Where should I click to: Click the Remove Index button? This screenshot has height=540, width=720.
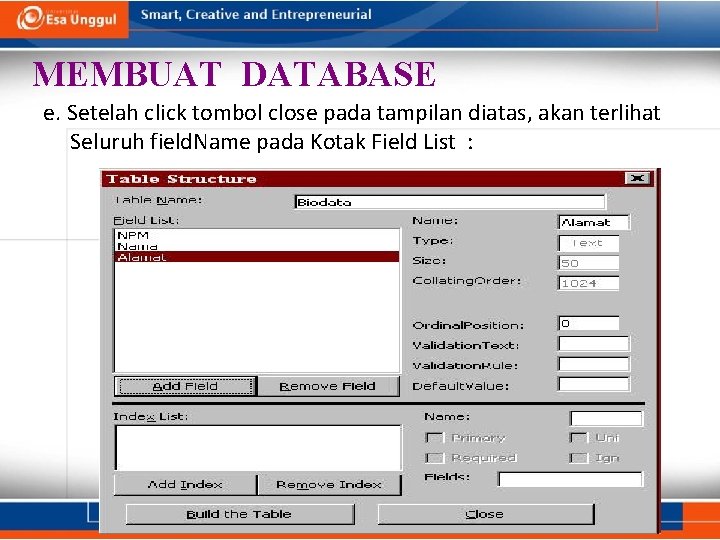pos(329,484)
